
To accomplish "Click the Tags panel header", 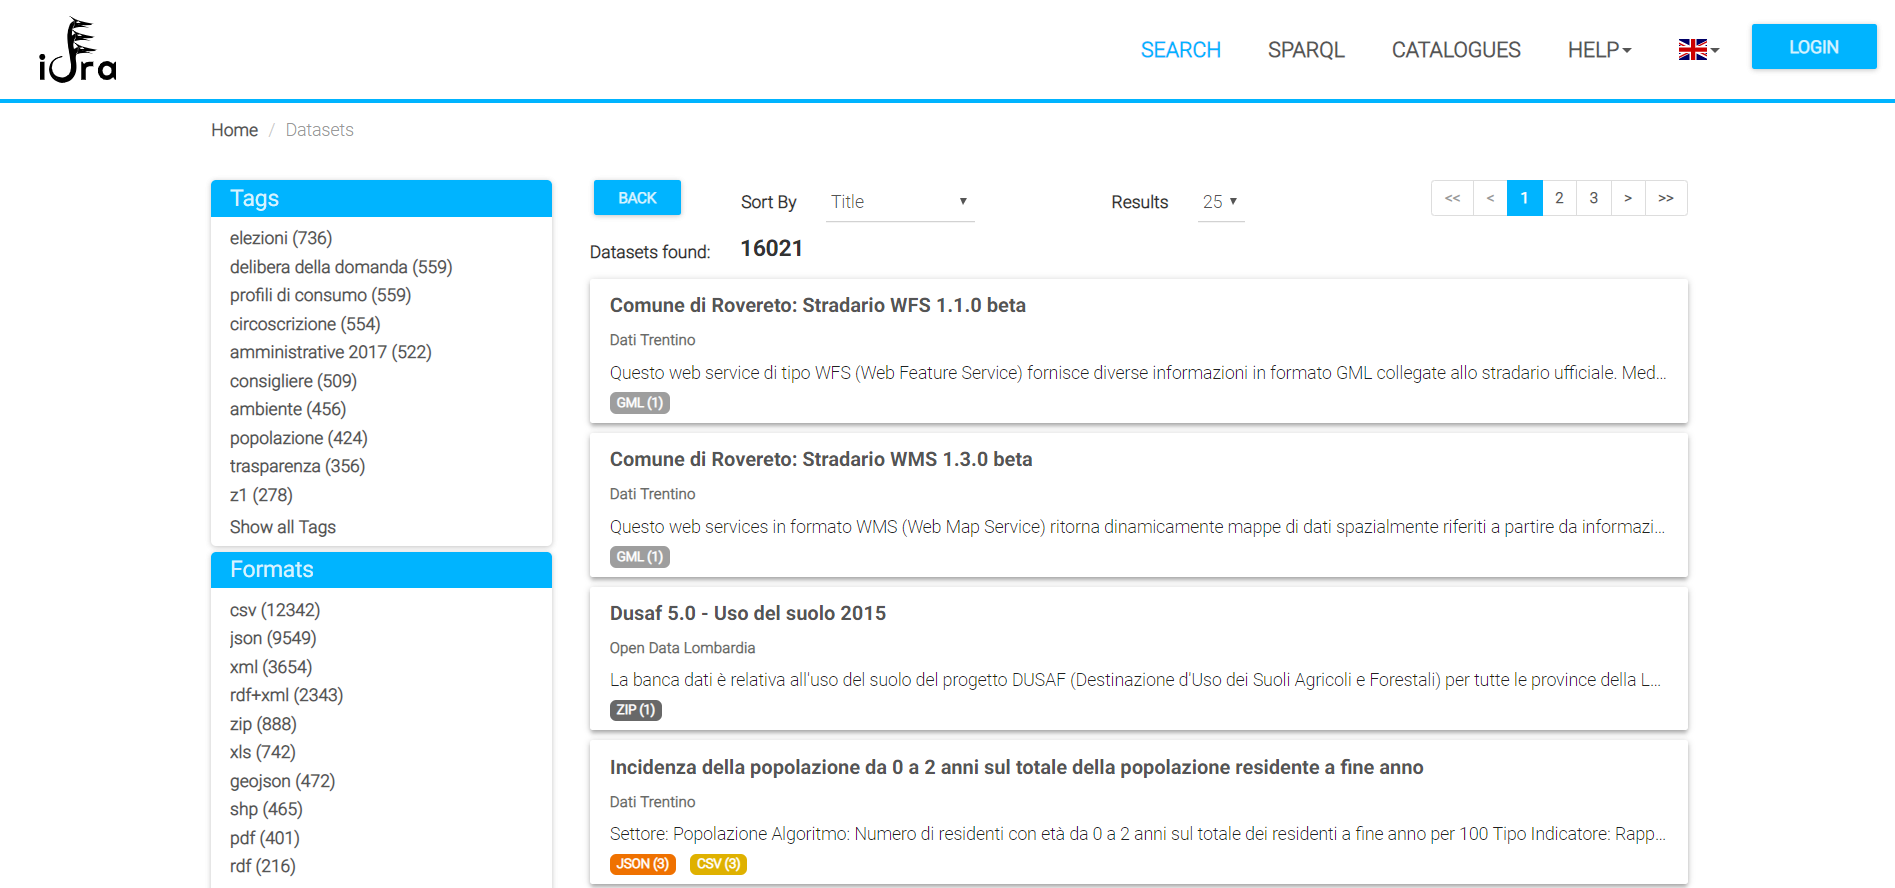I will tap(381, 198).
